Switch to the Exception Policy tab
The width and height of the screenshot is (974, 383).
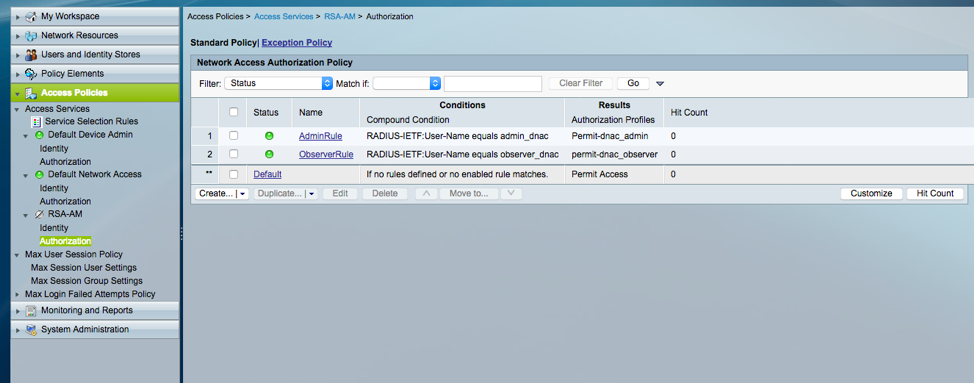[297, 43]
